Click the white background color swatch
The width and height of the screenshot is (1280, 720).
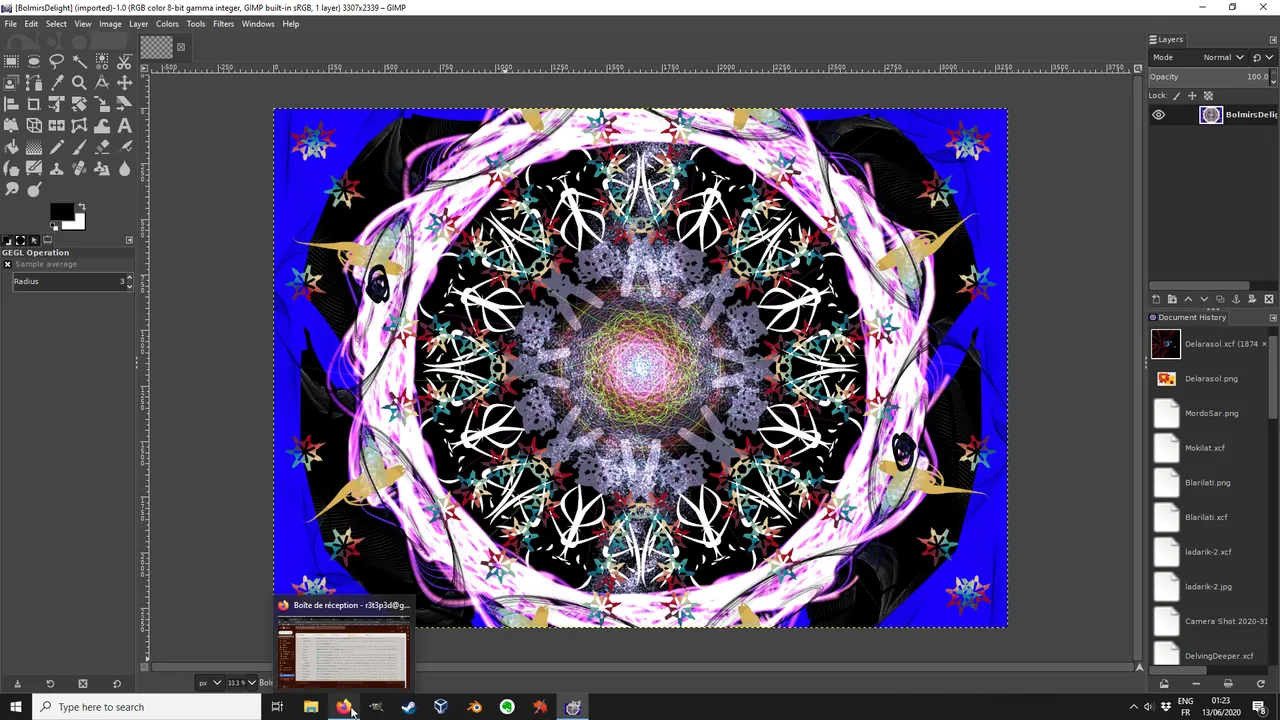tap(76, 223)
